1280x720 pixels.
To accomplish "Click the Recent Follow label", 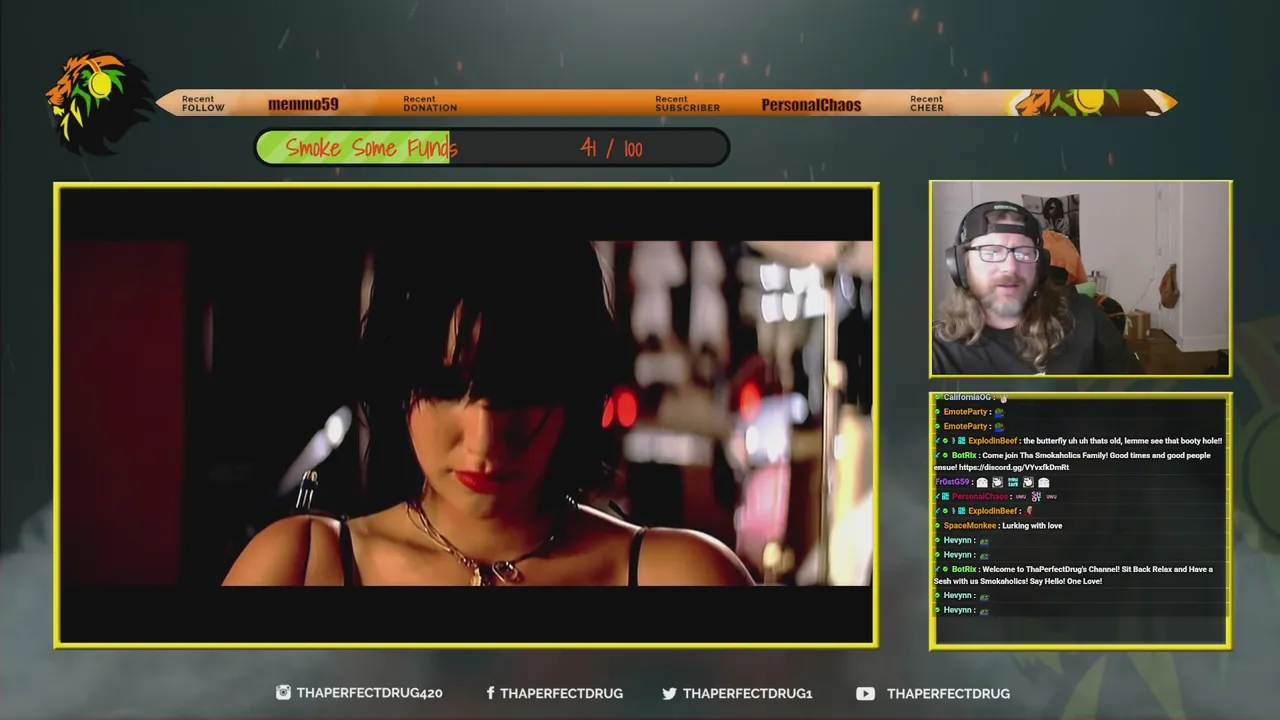I will 203,103.
